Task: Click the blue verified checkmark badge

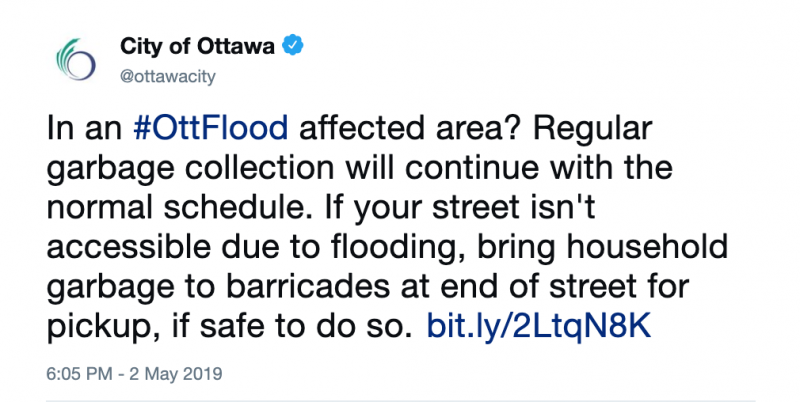Action: point(295,45)
